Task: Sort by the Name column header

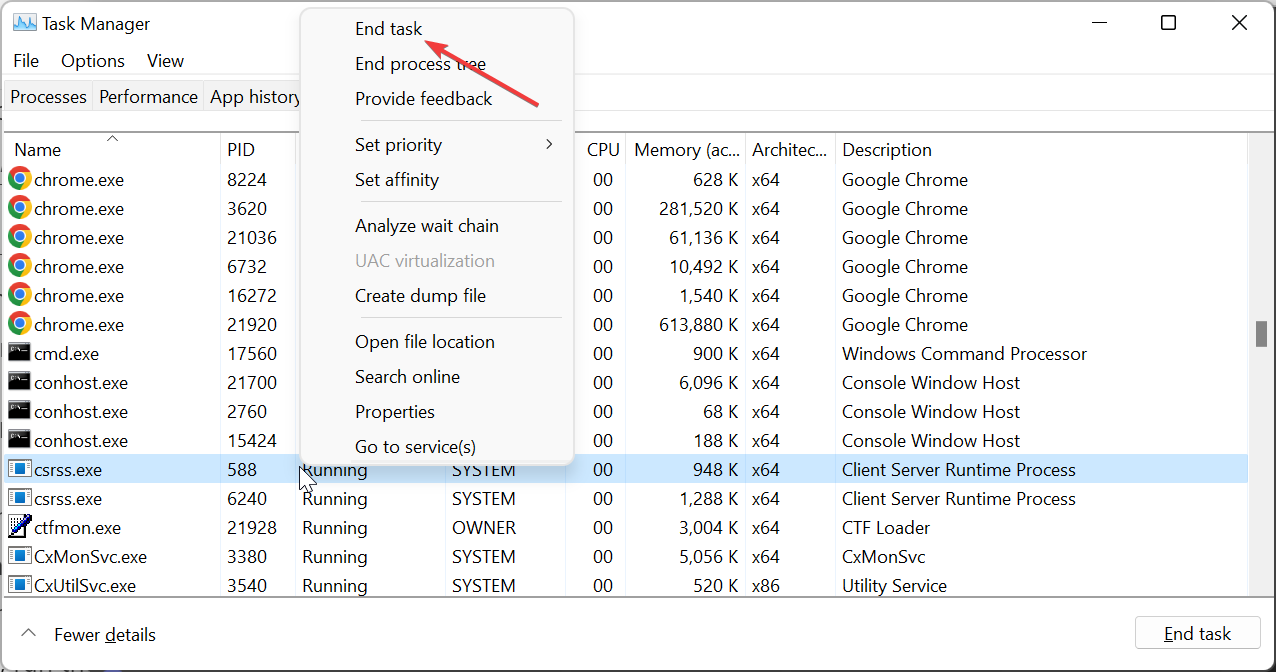Action: click(38, 150)
